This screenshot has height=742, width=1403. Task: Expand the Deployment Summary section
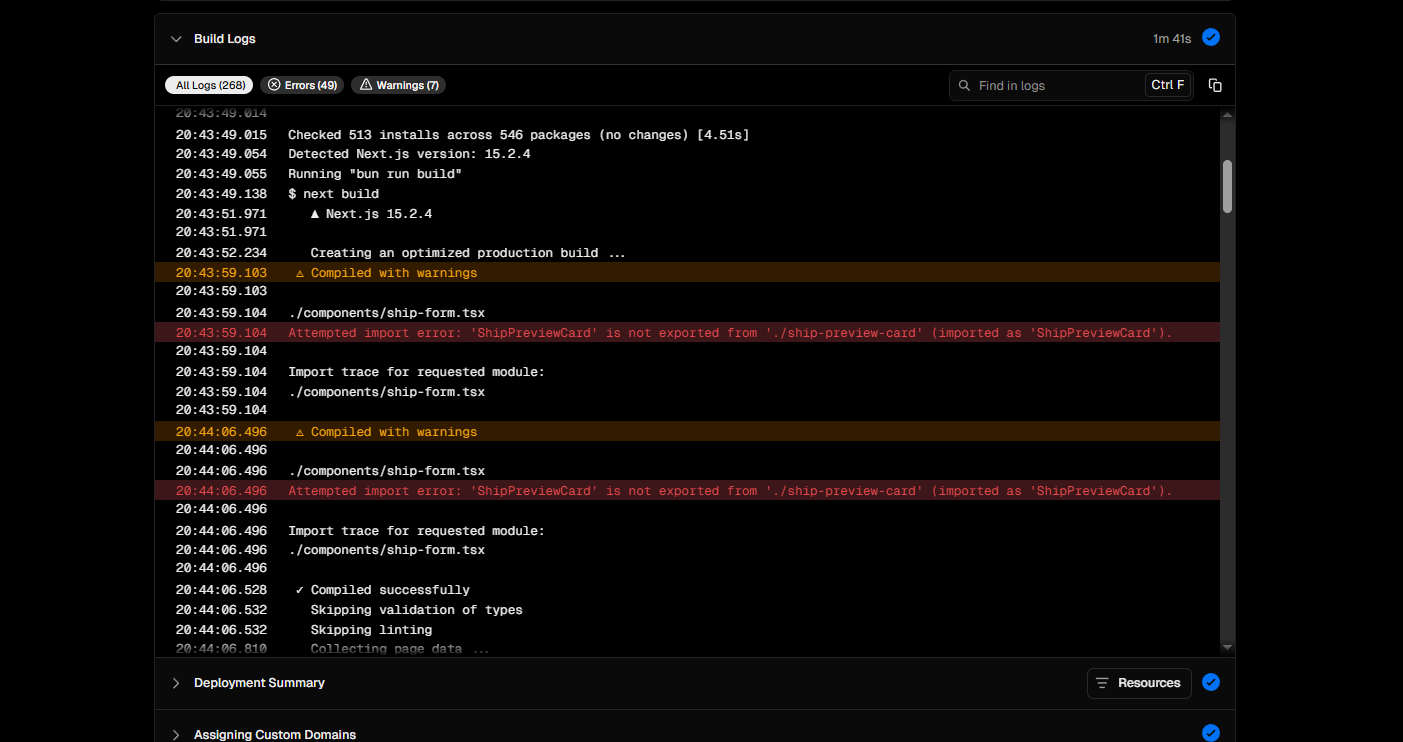[176, 683]
